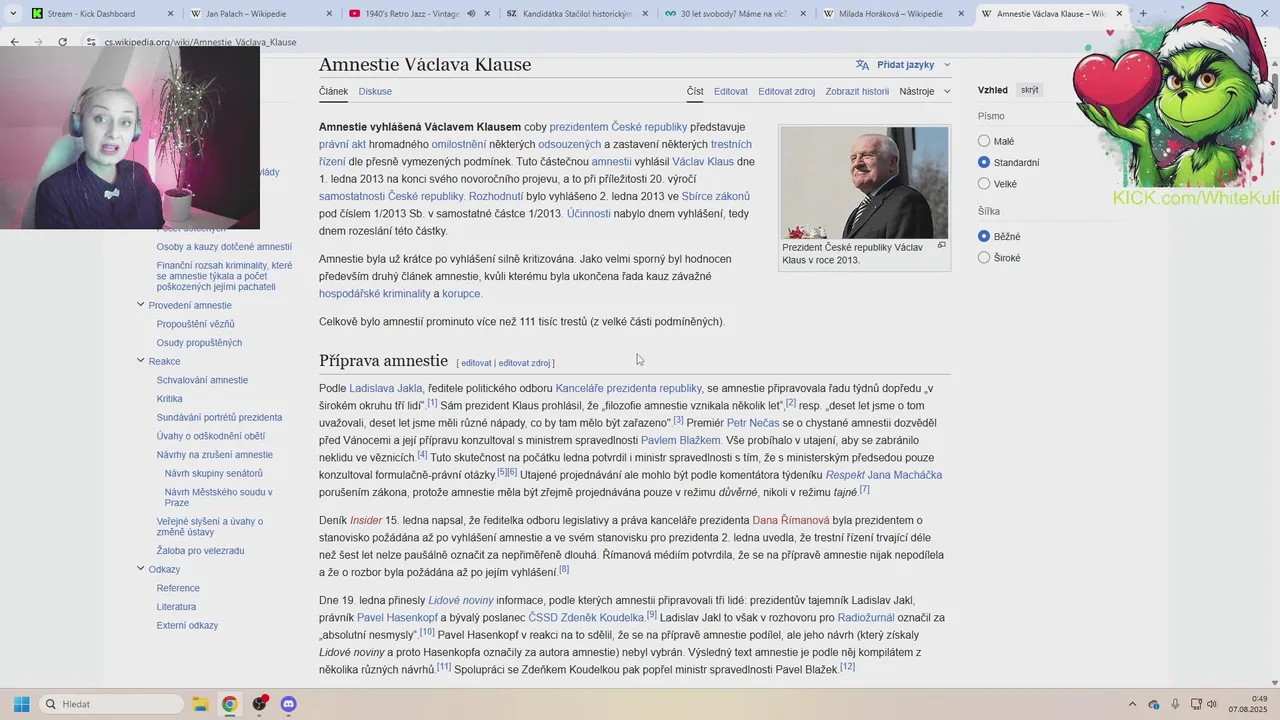This screenshot has height=720, width=1280.
Task: Hide the Vzhled panel with skrýt
Action: pyautogui.click(x=1030, y=90)
